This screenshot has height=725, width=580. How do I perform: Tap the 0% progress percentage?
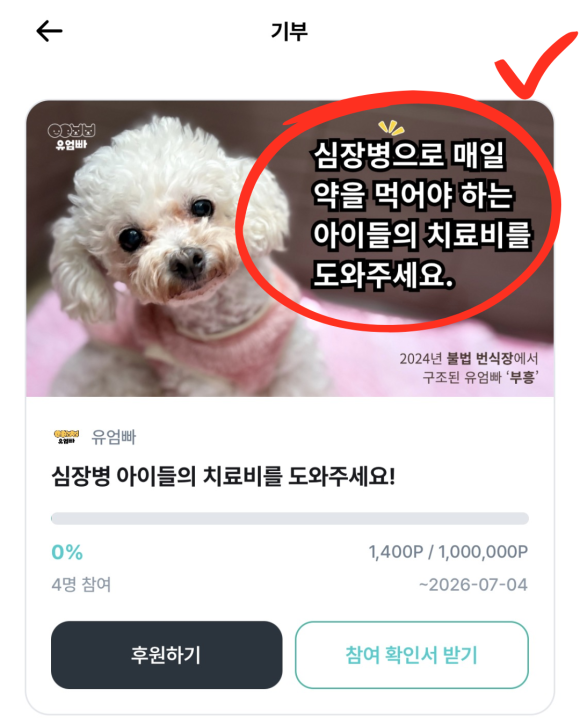(x=67, y=552)
